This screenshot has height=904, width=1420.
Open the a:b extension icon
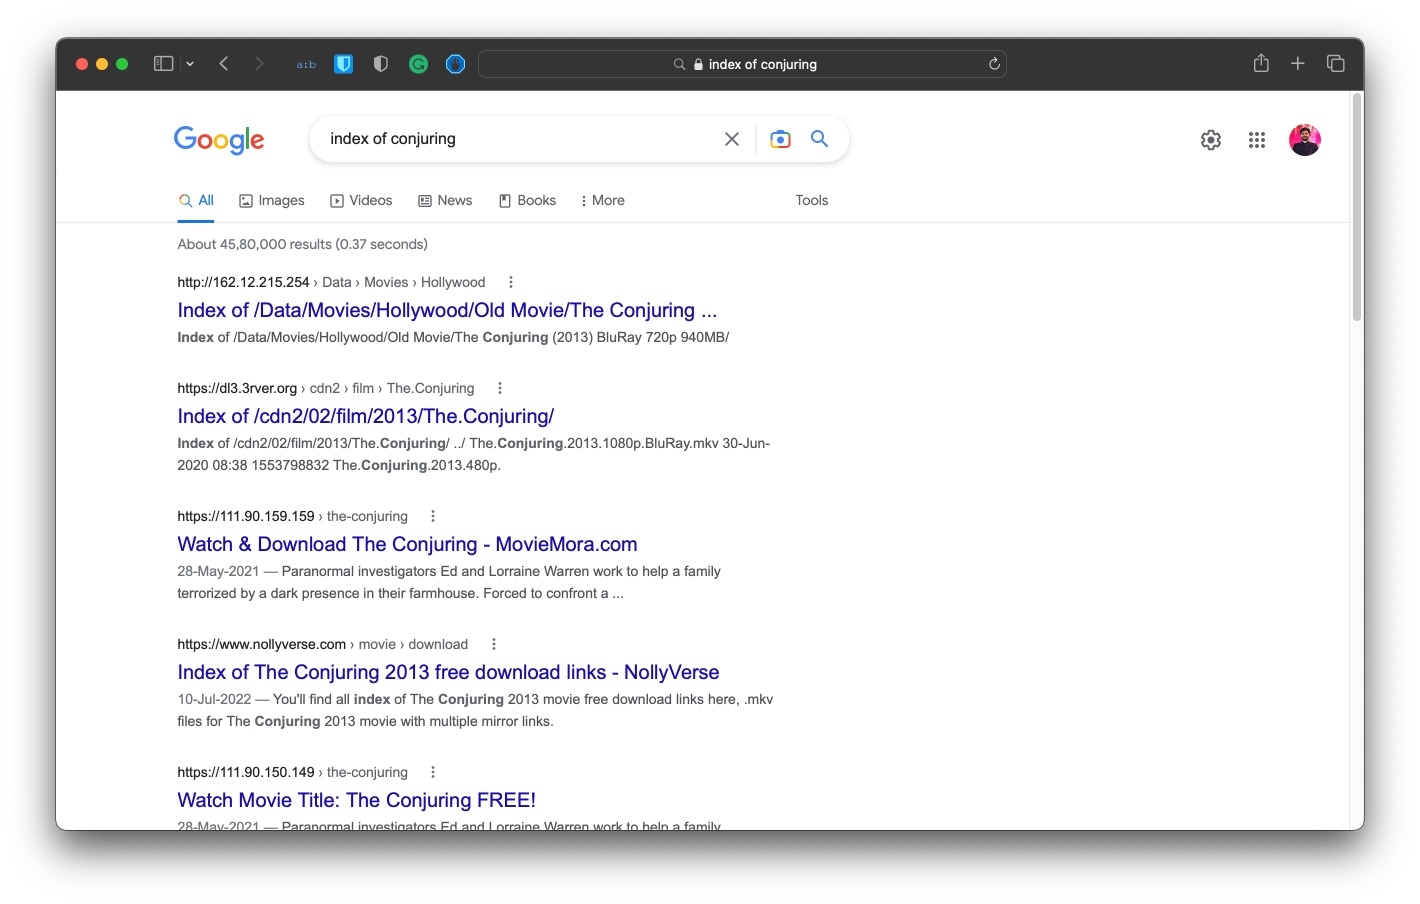[306, 64]
